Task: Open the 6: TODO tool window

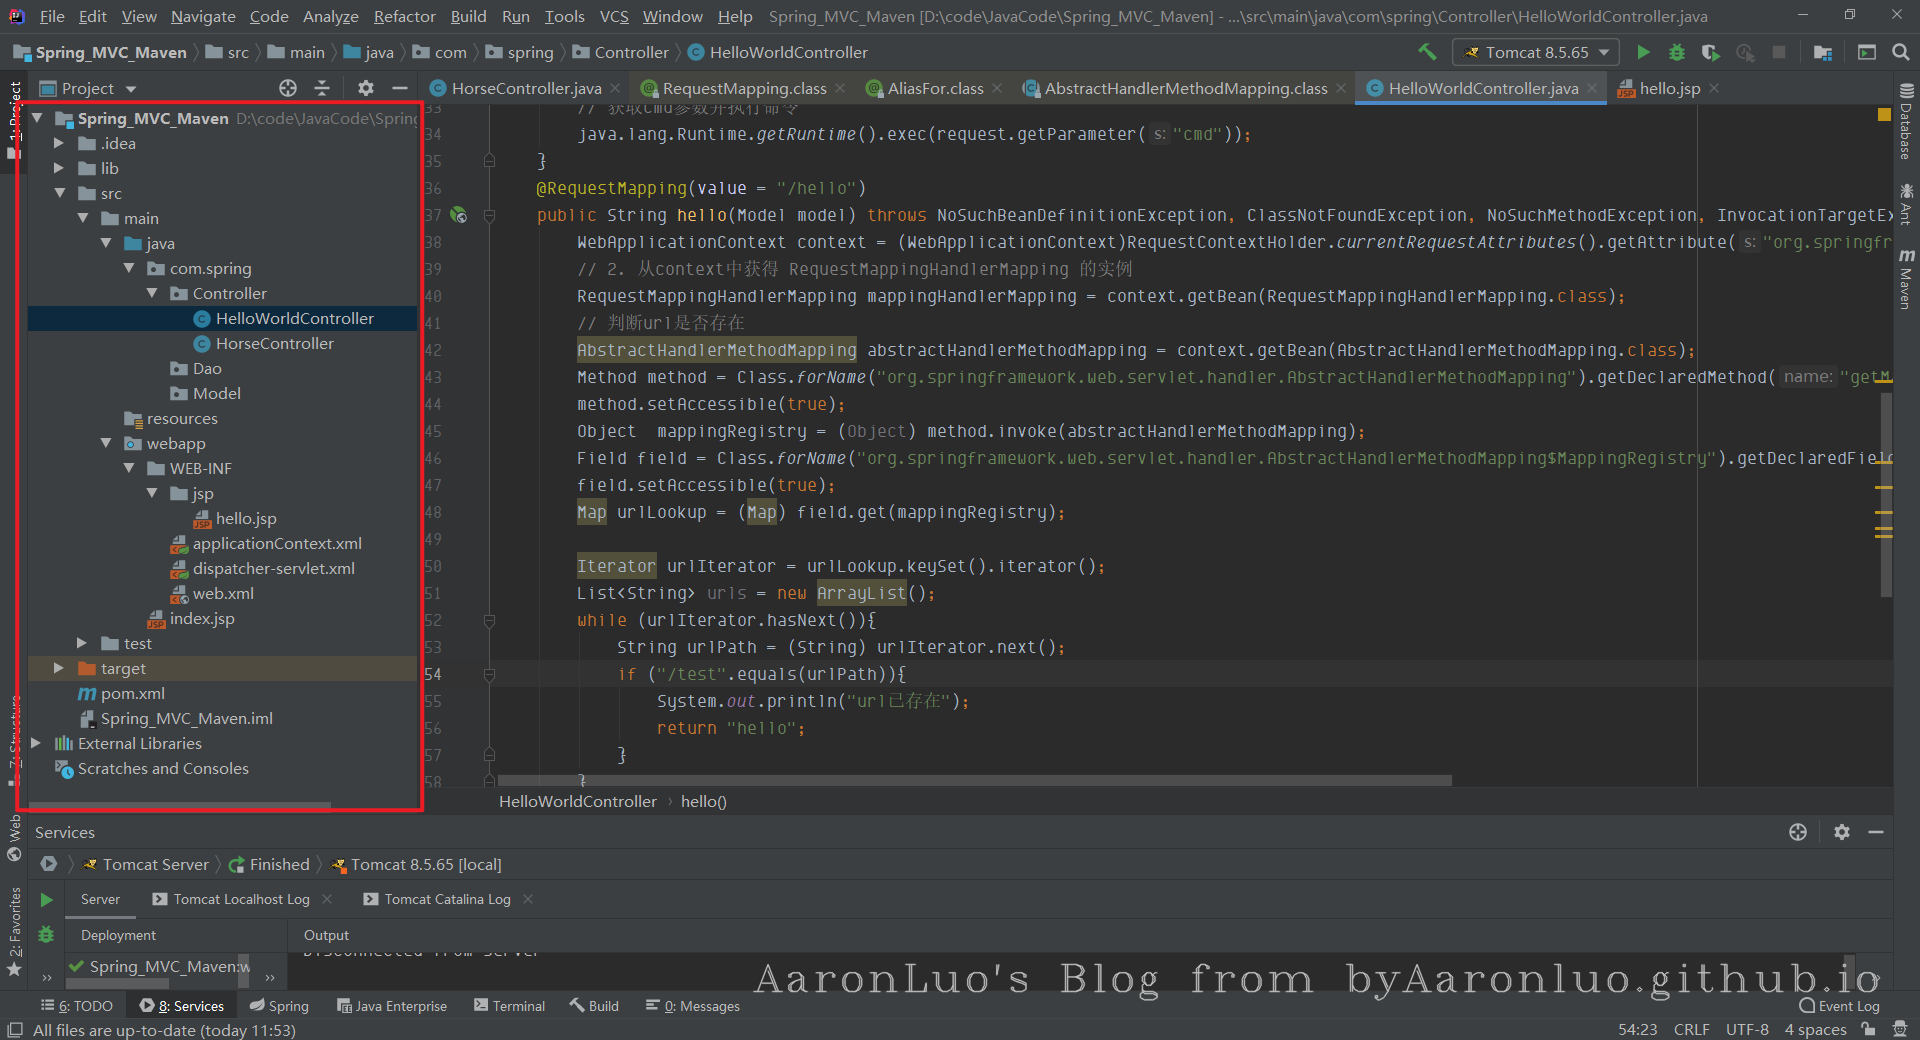Action: click(77, 1006)
